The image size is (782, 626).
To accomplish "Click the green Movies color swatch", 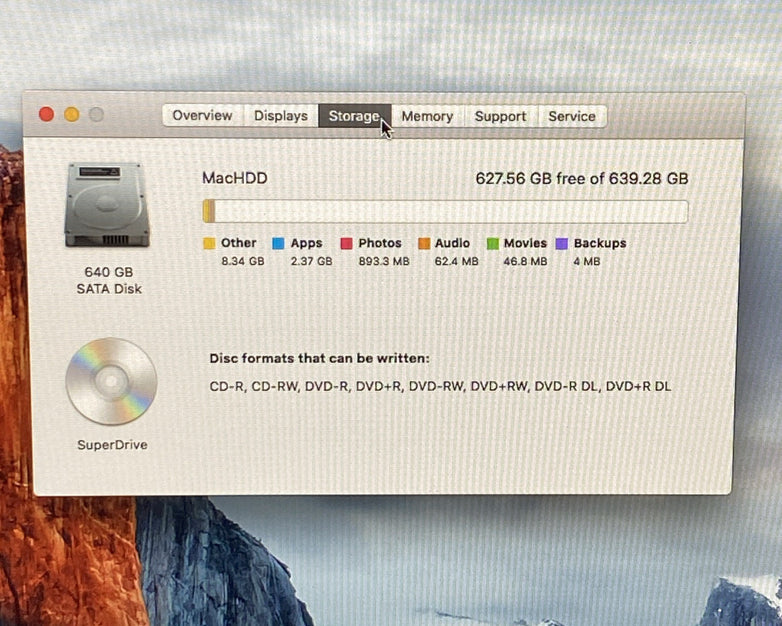I will click(x=493, y=243).
